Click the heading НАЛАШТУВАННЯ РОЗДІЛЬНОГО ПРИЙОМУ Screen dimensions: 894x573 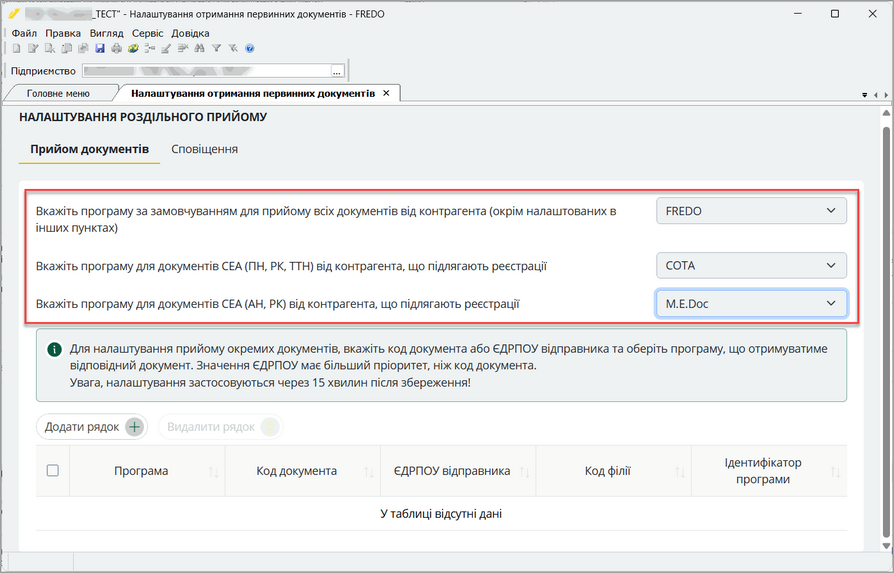coord(143,117)
